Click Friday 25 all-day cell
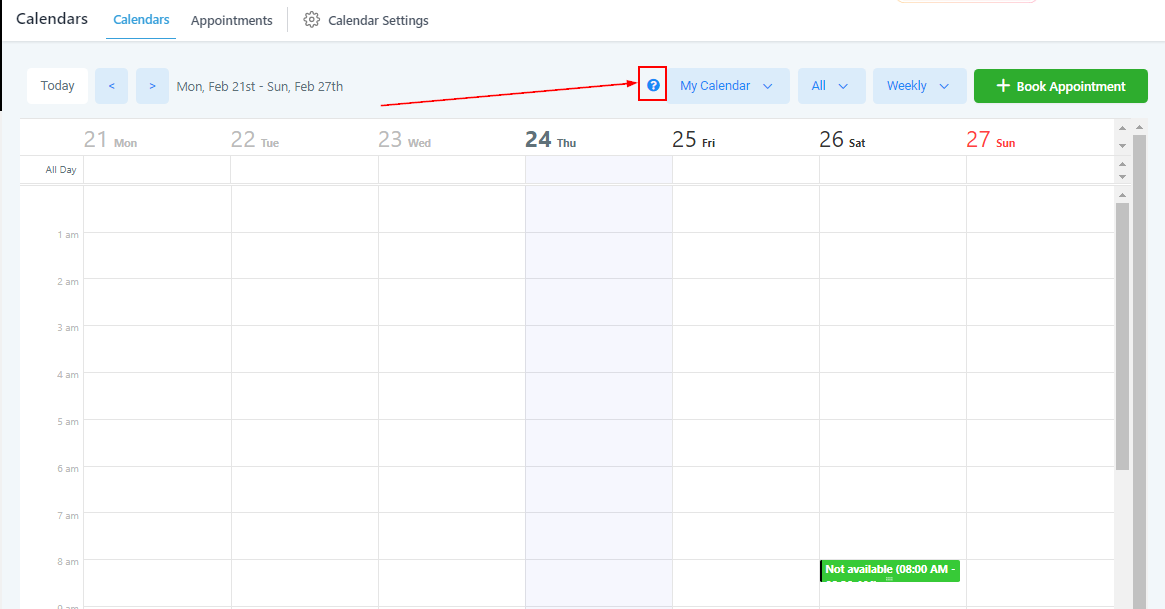Screen dimensions: 1165x609 click(745, 170)
